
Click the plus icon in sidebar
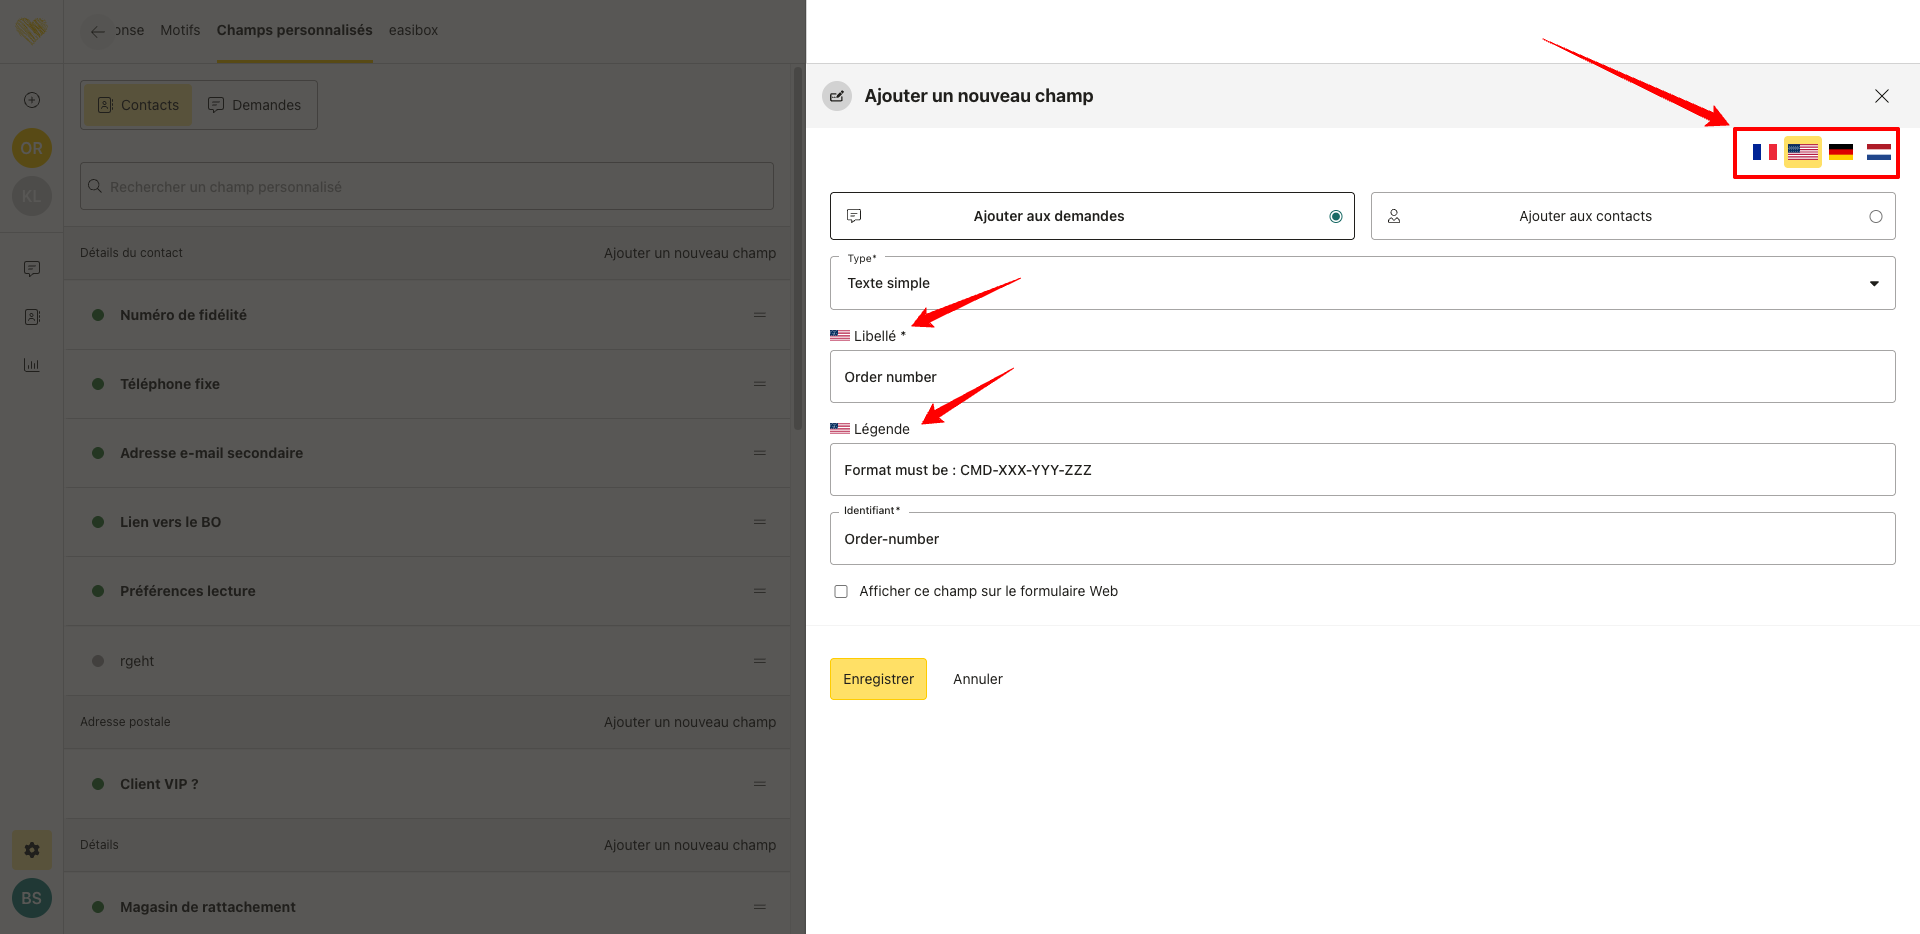point(32,100)
